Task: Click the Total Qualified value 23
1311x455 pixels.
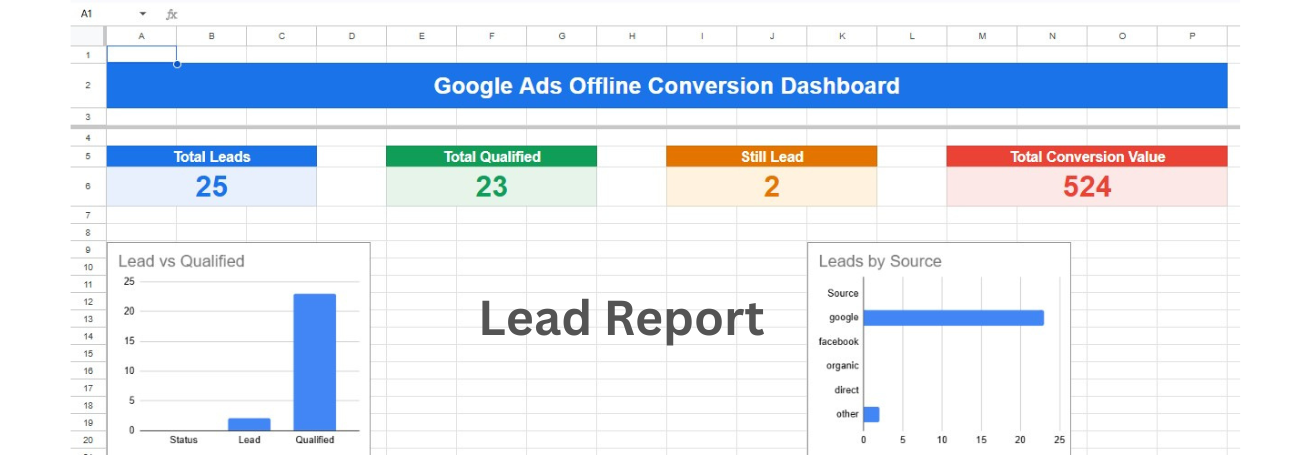Action: point(492,187)
